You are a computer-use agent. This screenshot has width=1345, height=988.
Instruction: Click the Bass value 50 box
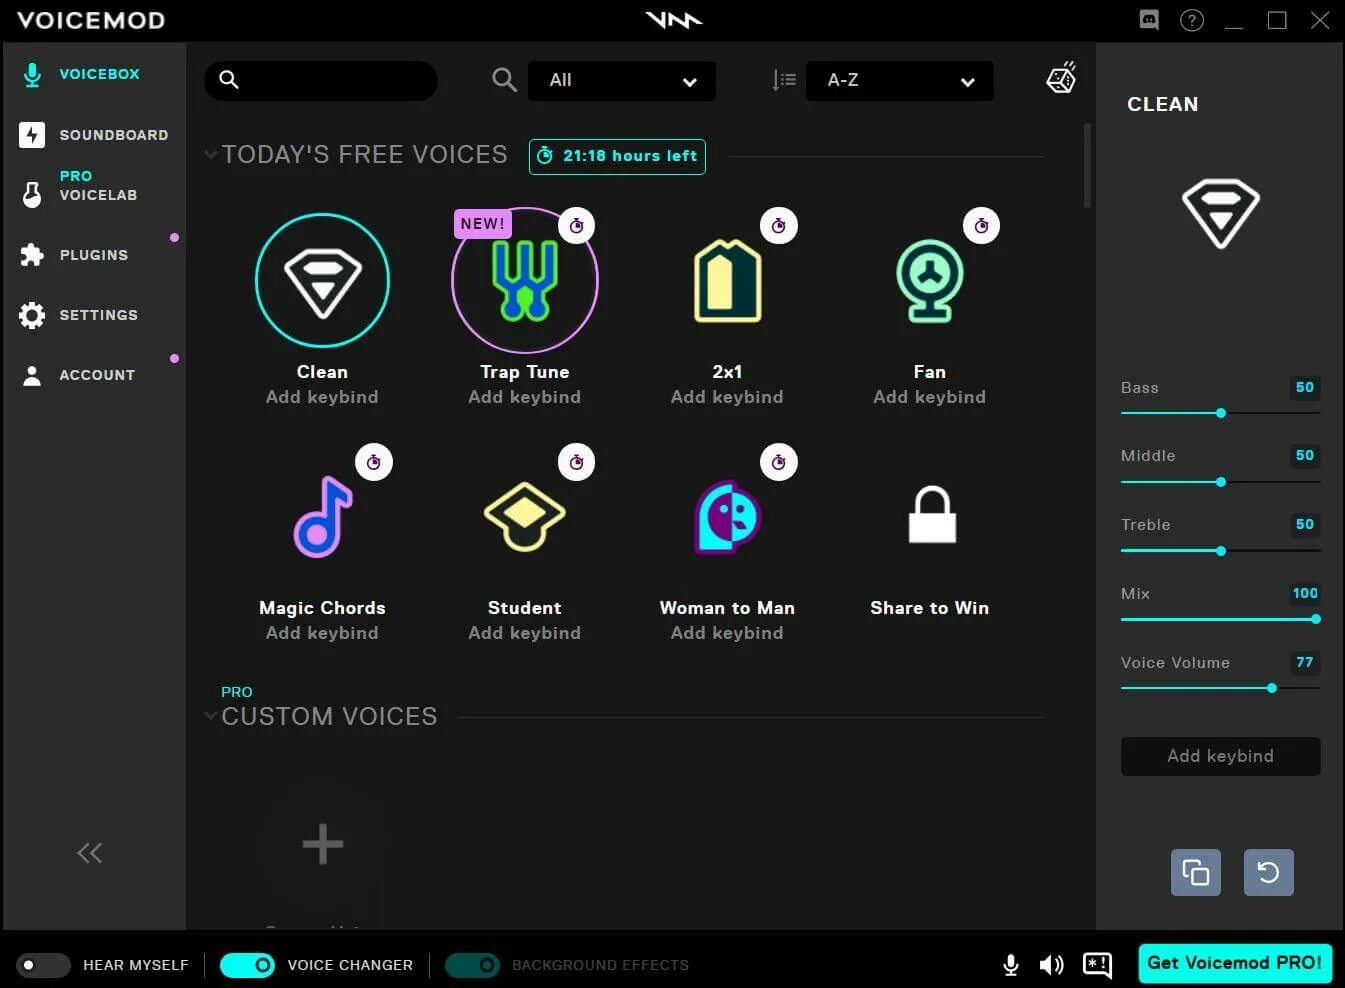pyautogui.click(x=1304, y=387)
